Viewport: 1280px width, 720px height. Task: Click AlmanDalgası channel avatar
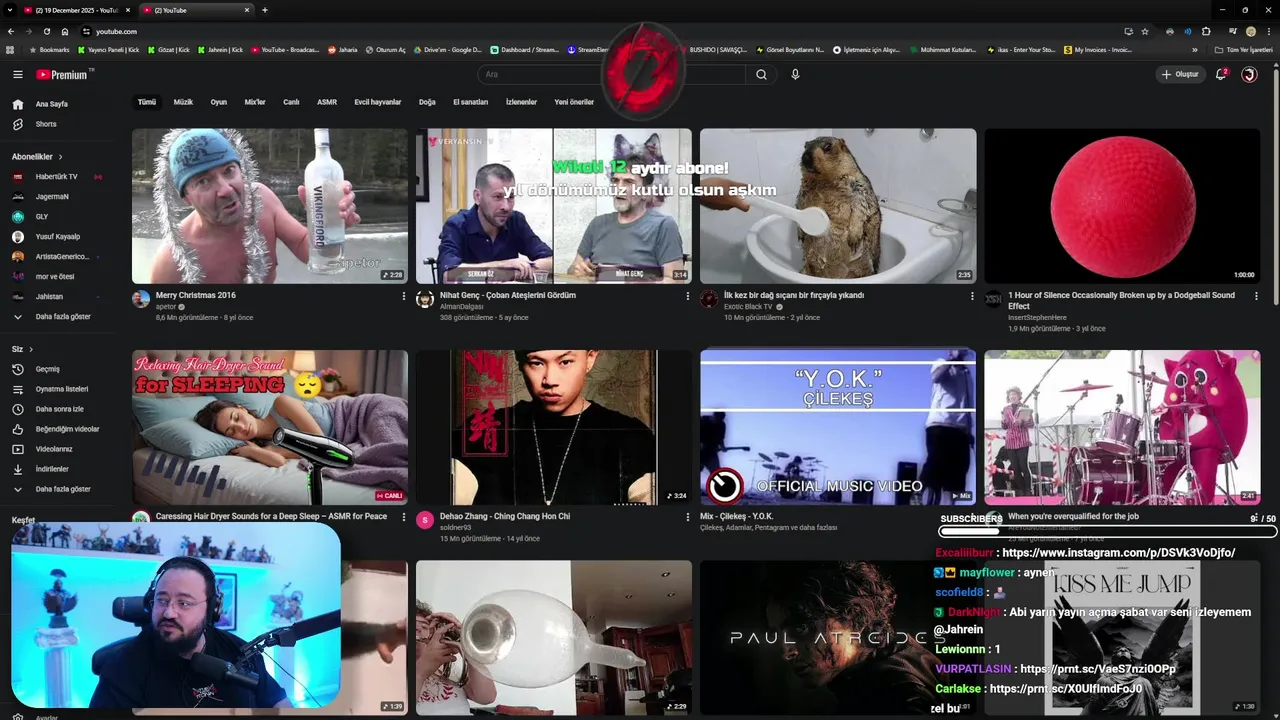tap(425, 299)
